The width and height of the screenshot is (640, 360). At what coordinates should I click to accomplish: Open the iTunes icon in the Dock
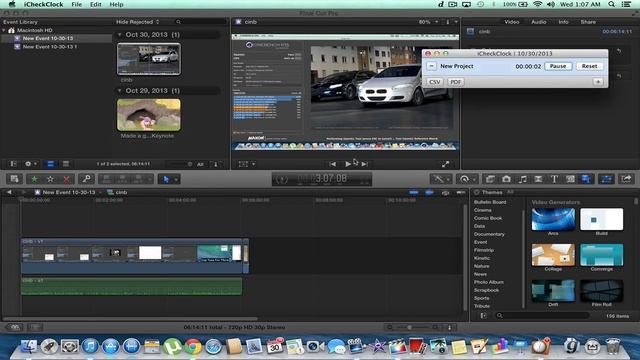click(x=90, y=347)
